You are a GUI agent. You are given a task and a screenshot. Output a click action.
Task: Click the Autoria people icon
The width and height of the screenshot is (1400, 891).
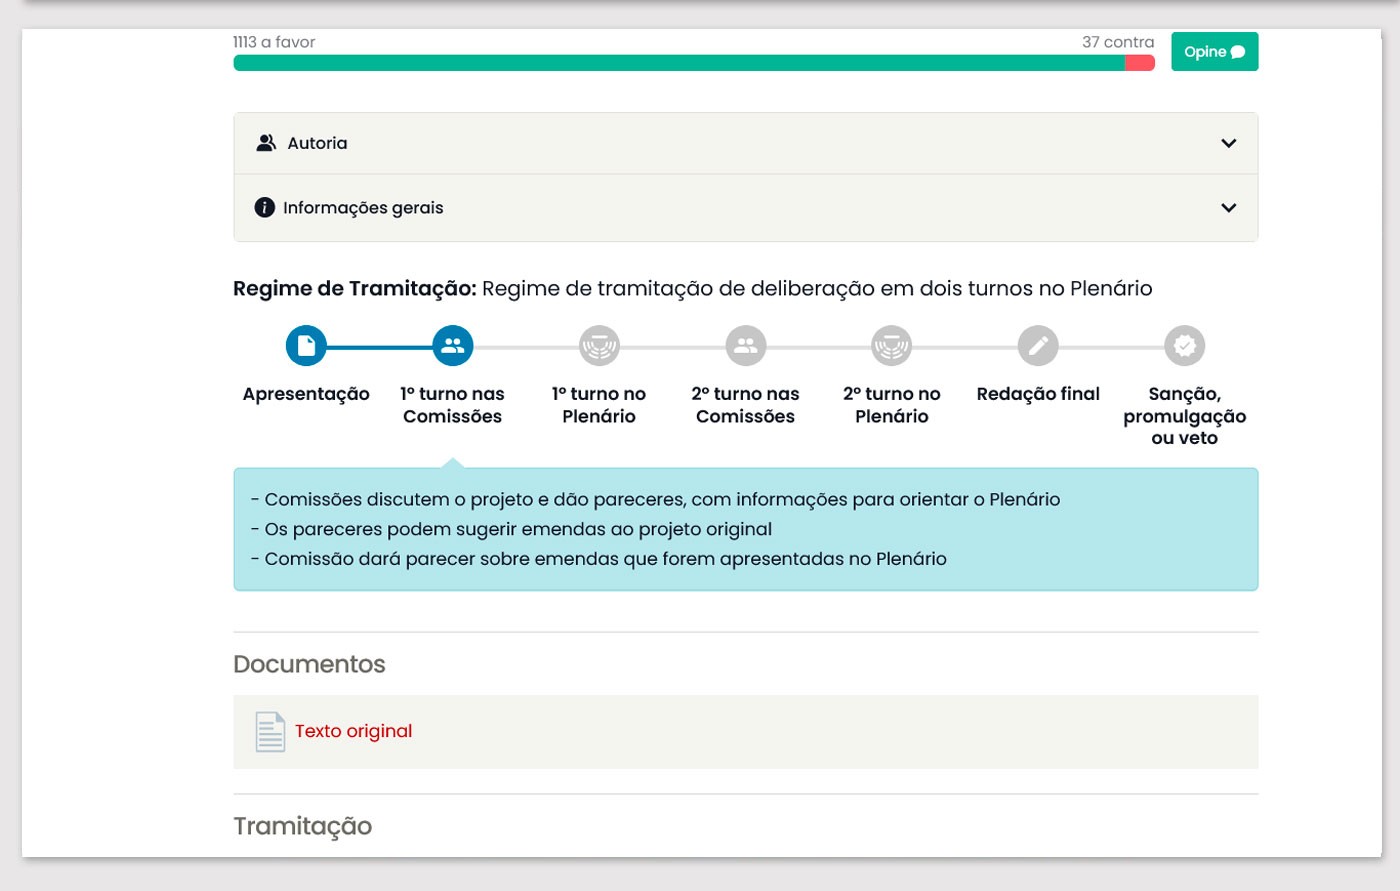point(266,143)
